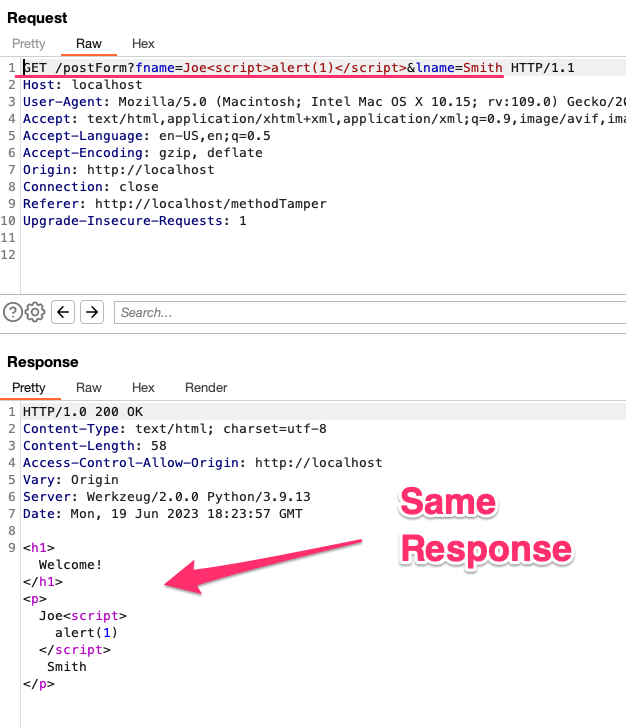626x728 pixels.
Task: Switch Request view to Pretty tab
Action: (29, 44)
